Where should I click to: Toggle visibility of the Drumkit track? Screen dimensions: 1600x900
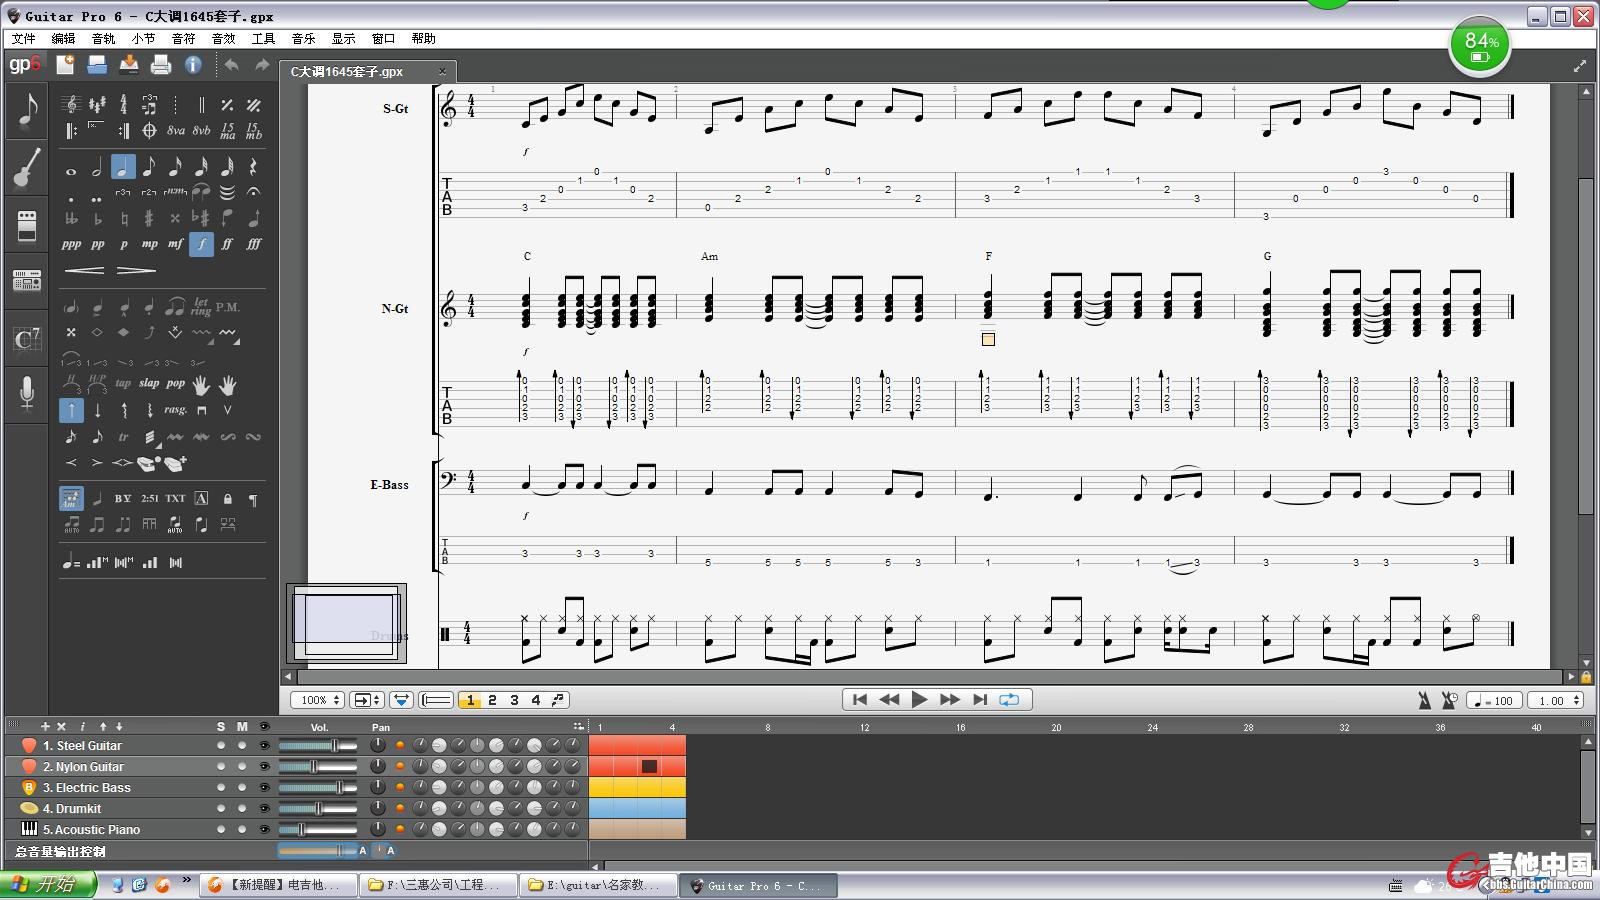(264, 808)
